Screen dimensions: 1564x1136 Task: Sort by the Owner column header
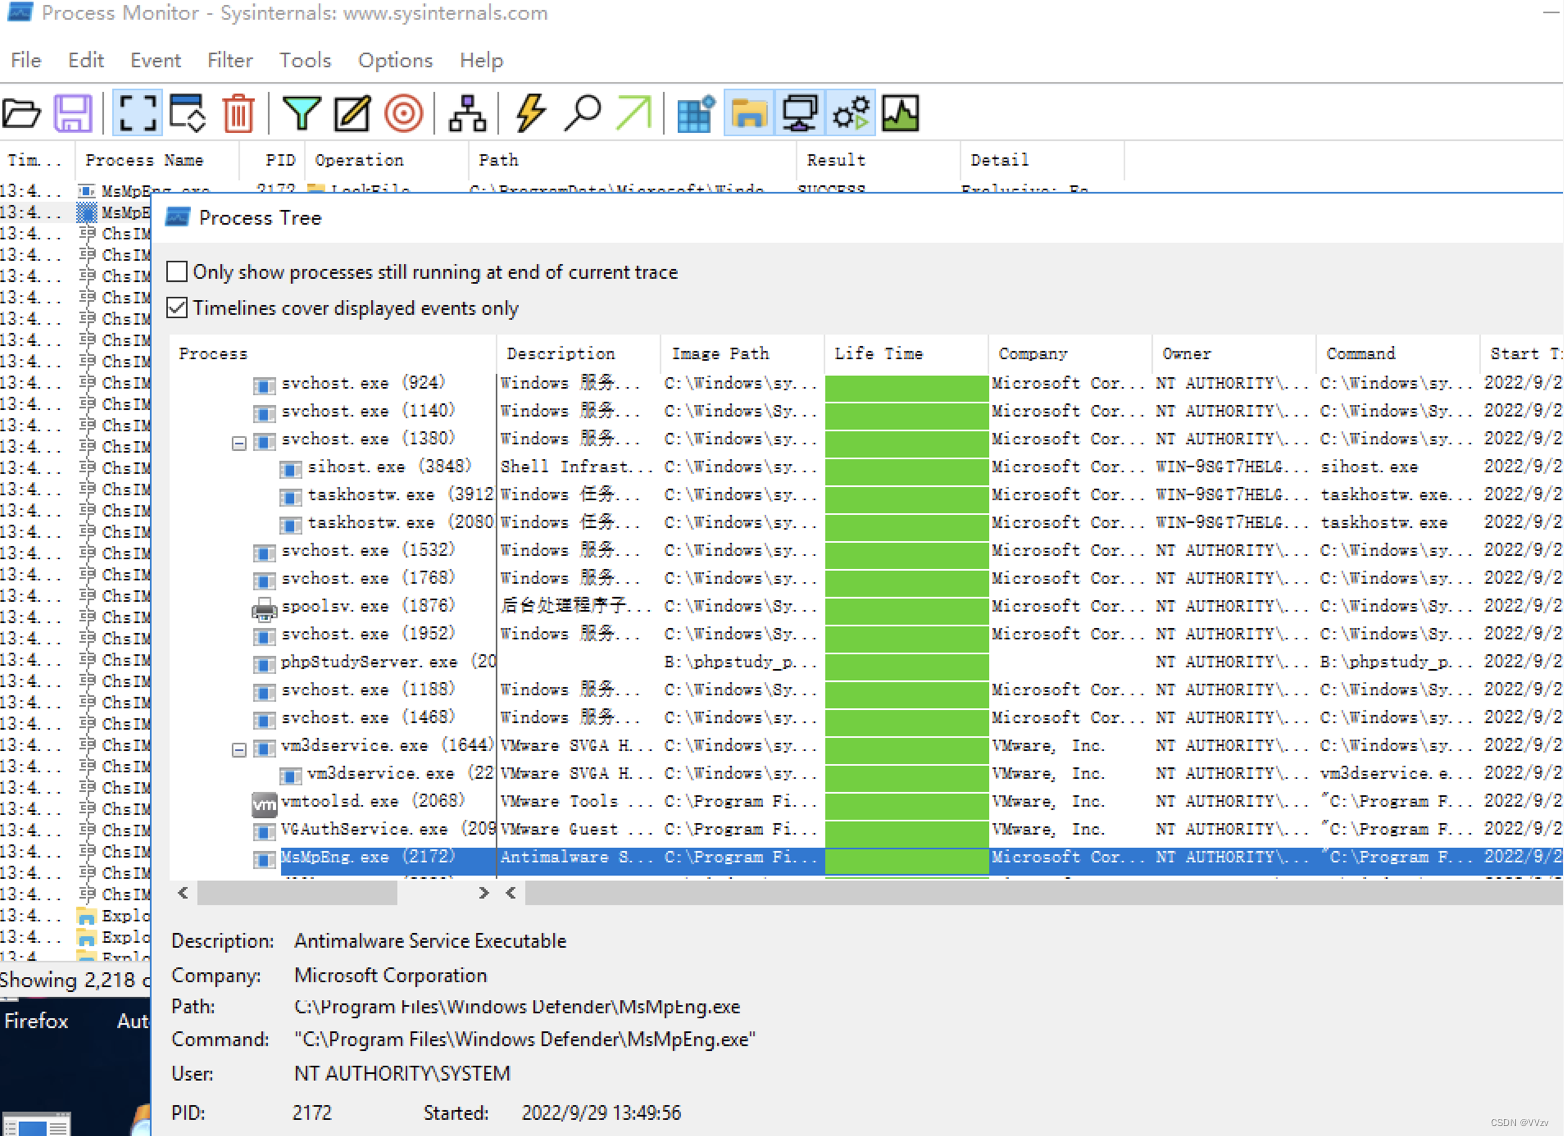coord(1235,353)
